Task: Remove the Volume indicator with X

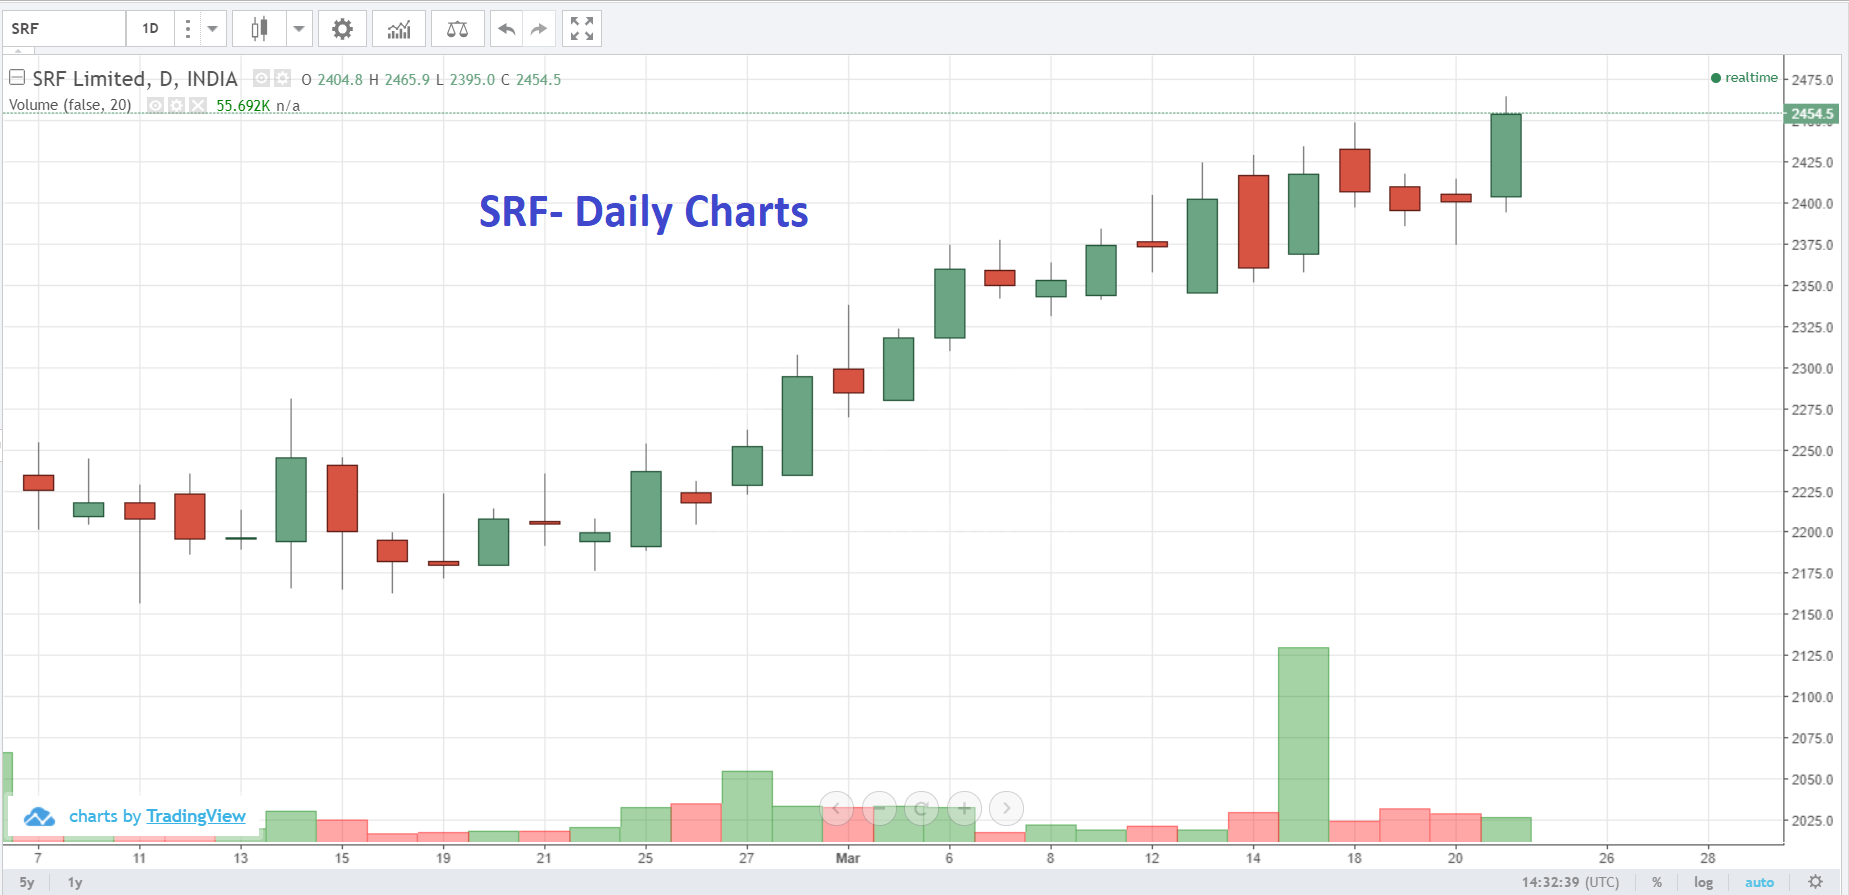Action: (x=198, y=105)
